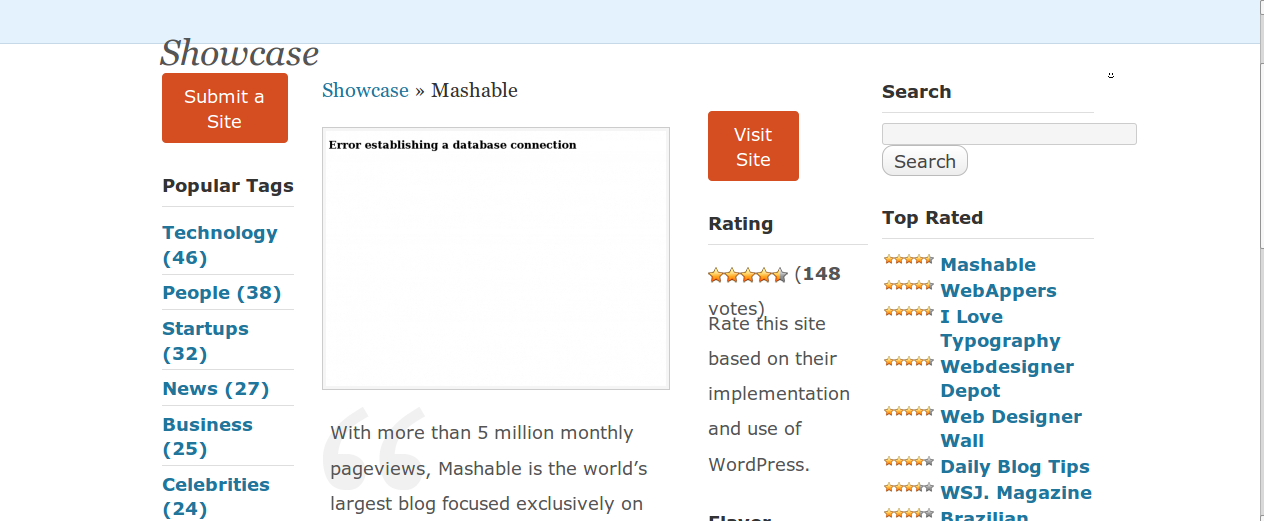Open the Showcase breadcrumb link
Screen dimensions: 1264x521
365,90
